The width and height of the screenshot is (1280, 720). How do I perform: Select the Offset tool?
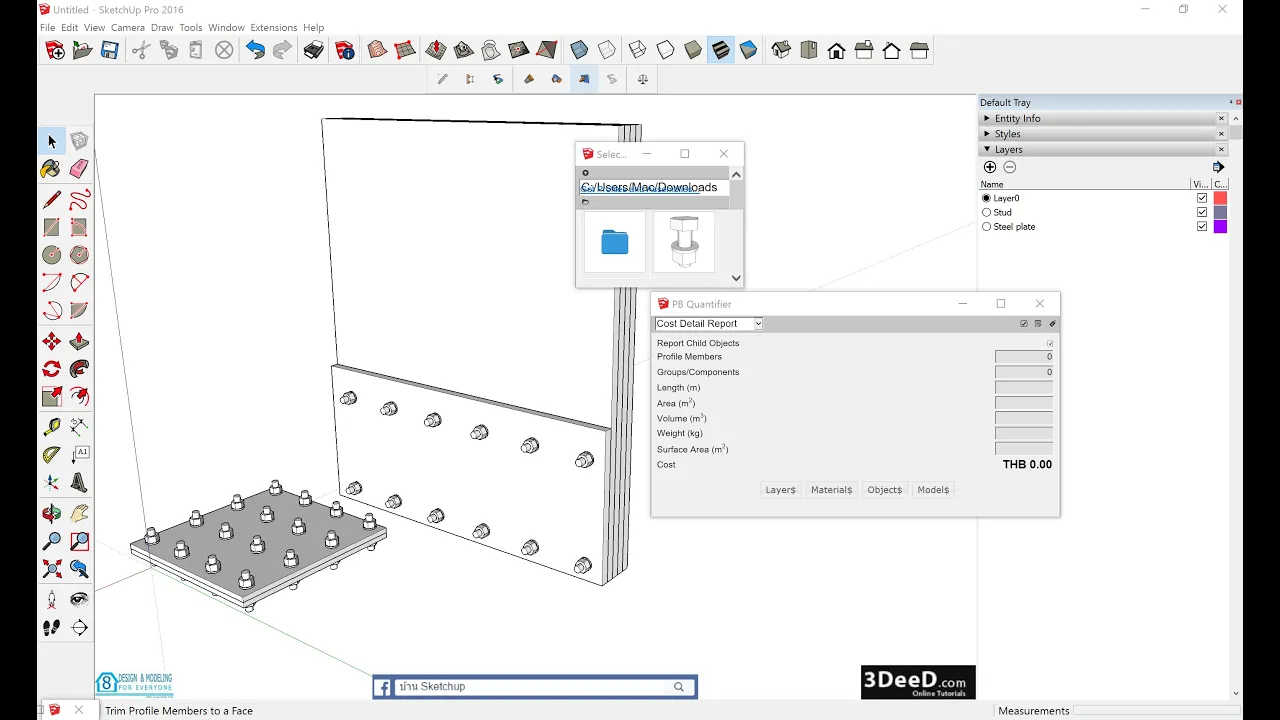tap(79, 397)
